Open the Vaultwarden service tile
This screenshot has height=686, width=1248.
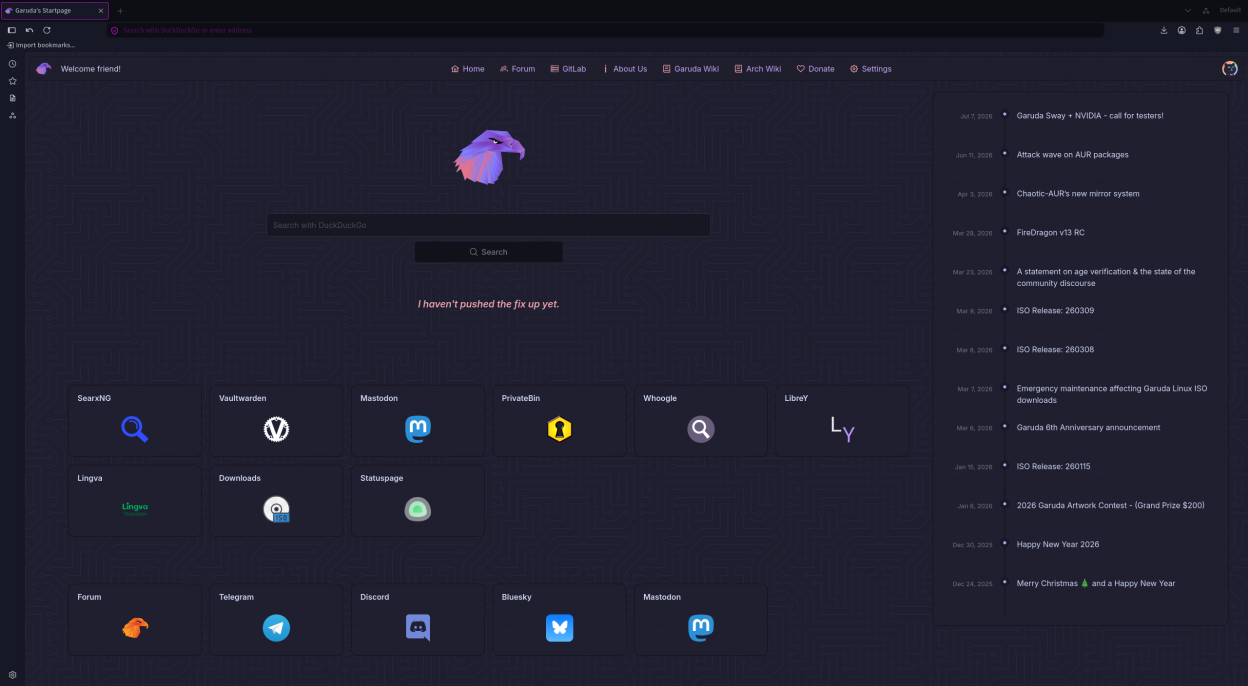(x=276, y=421)
